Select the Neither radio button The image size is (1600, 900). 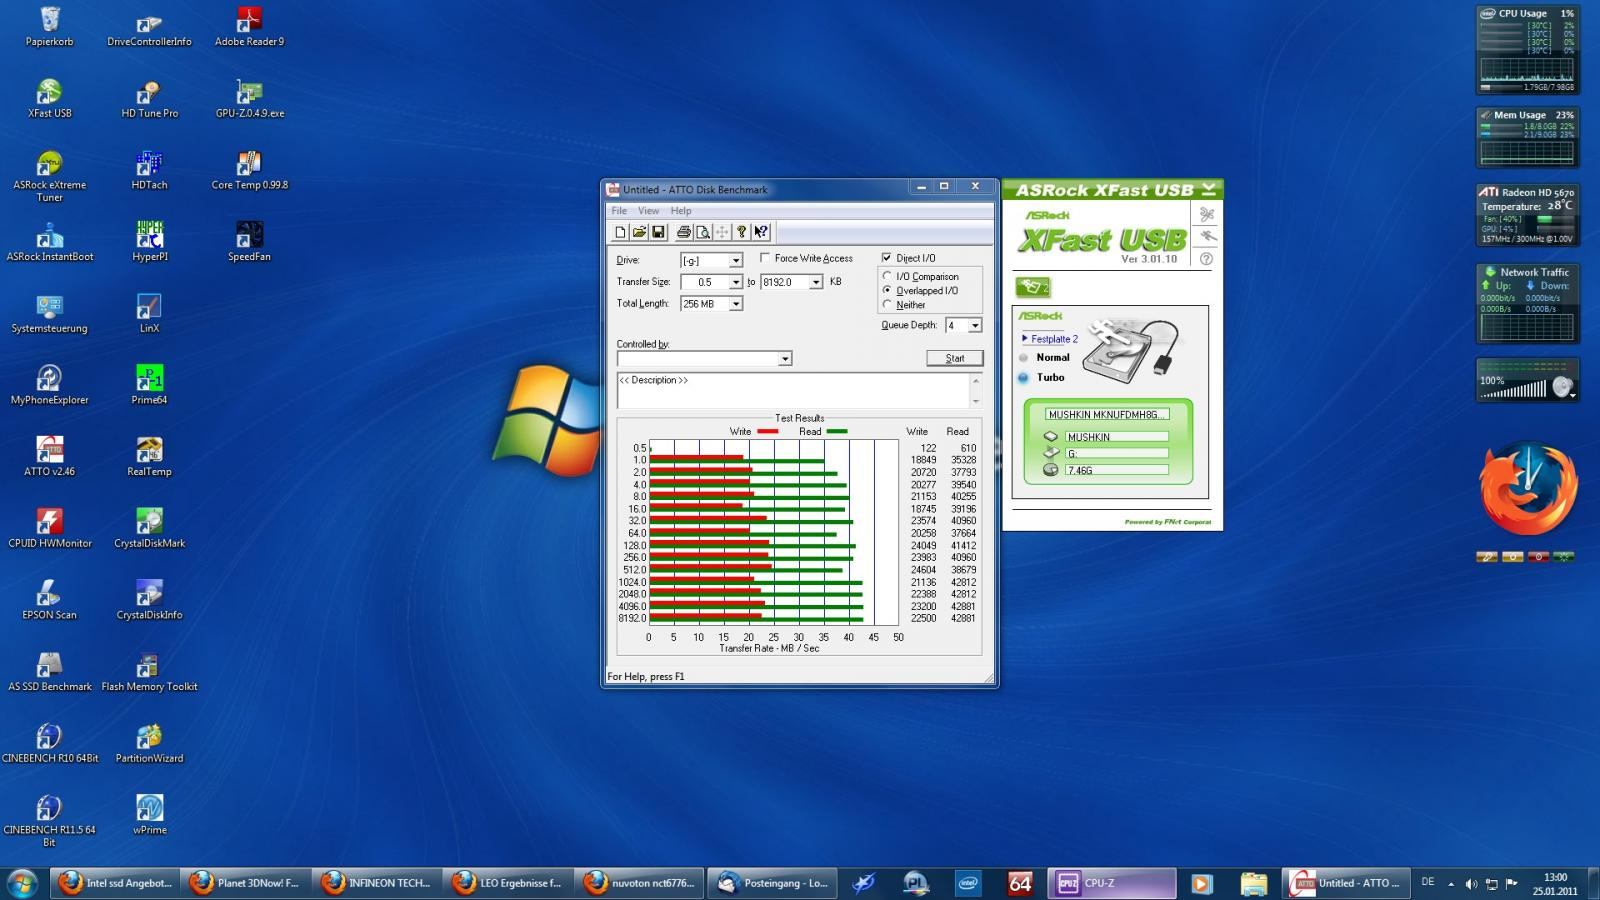point(887,304)
